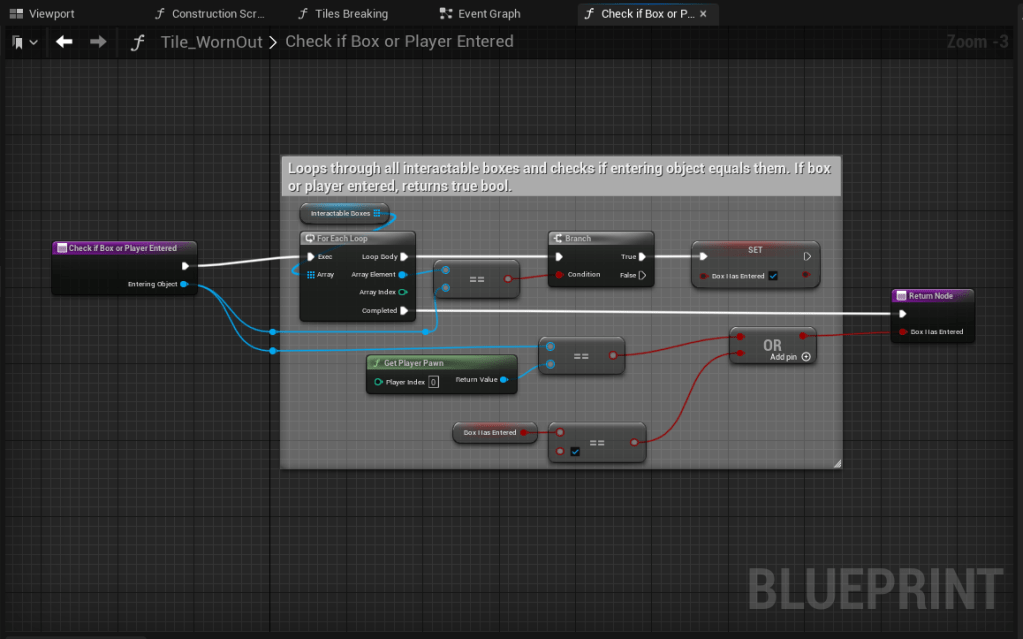Close the Check if Box or Player tab
The width and height of the screenshot is (1023, 639).
pyautogui.click(x=703, y=14)
